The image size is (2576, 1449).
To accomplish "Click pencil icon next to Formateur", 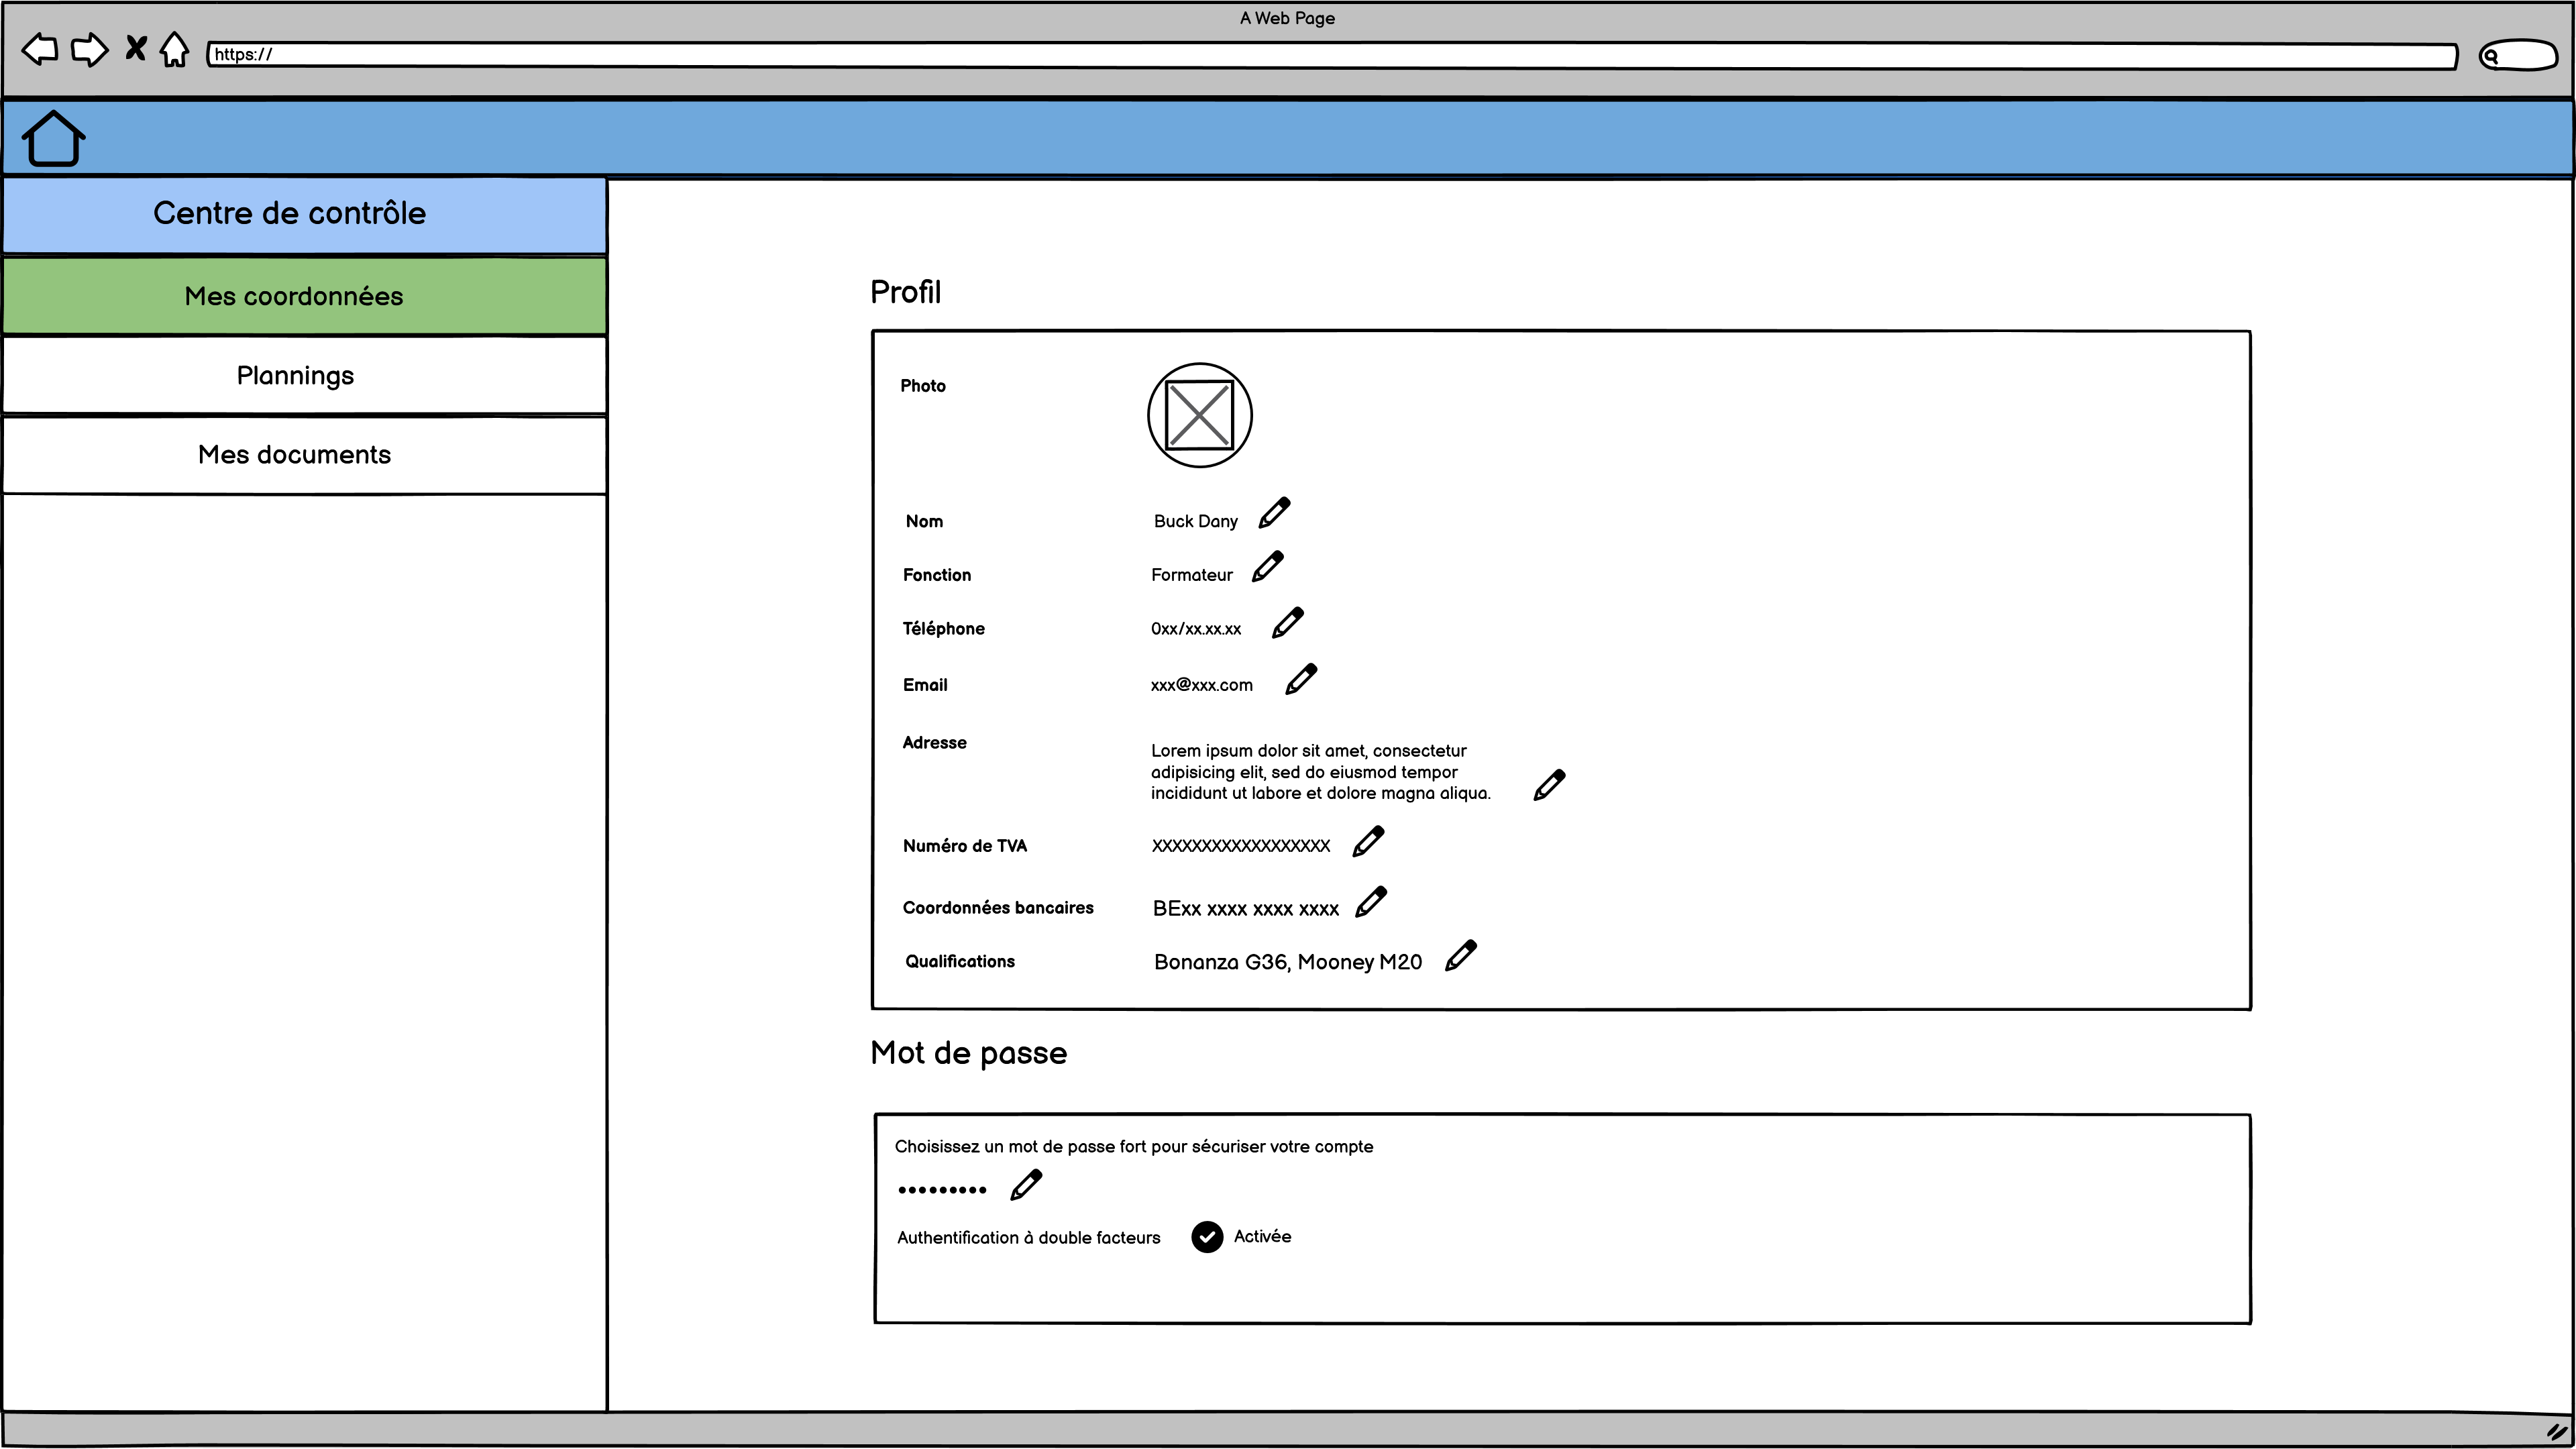I will pyautogui.click(x=1268, y=566).
